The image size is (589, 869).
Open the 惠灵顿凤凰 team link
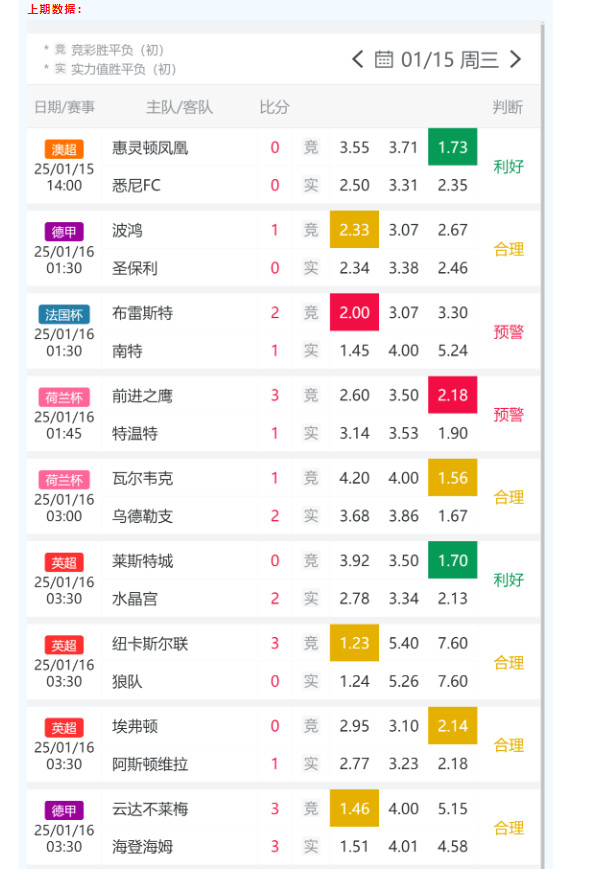150,147
